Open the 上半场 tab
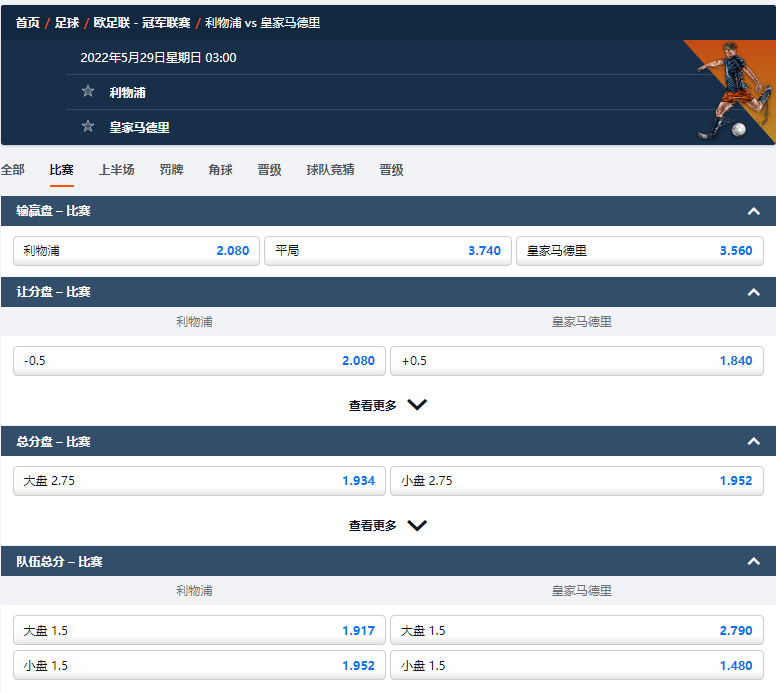This screenshot has width=776, height=693. (x=116, y=170)
